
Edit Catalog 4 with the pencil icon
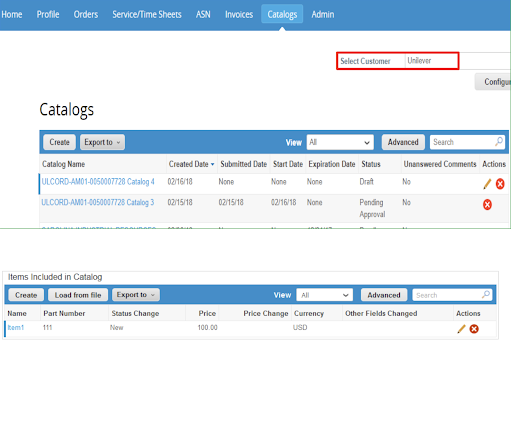click(487, 184)
